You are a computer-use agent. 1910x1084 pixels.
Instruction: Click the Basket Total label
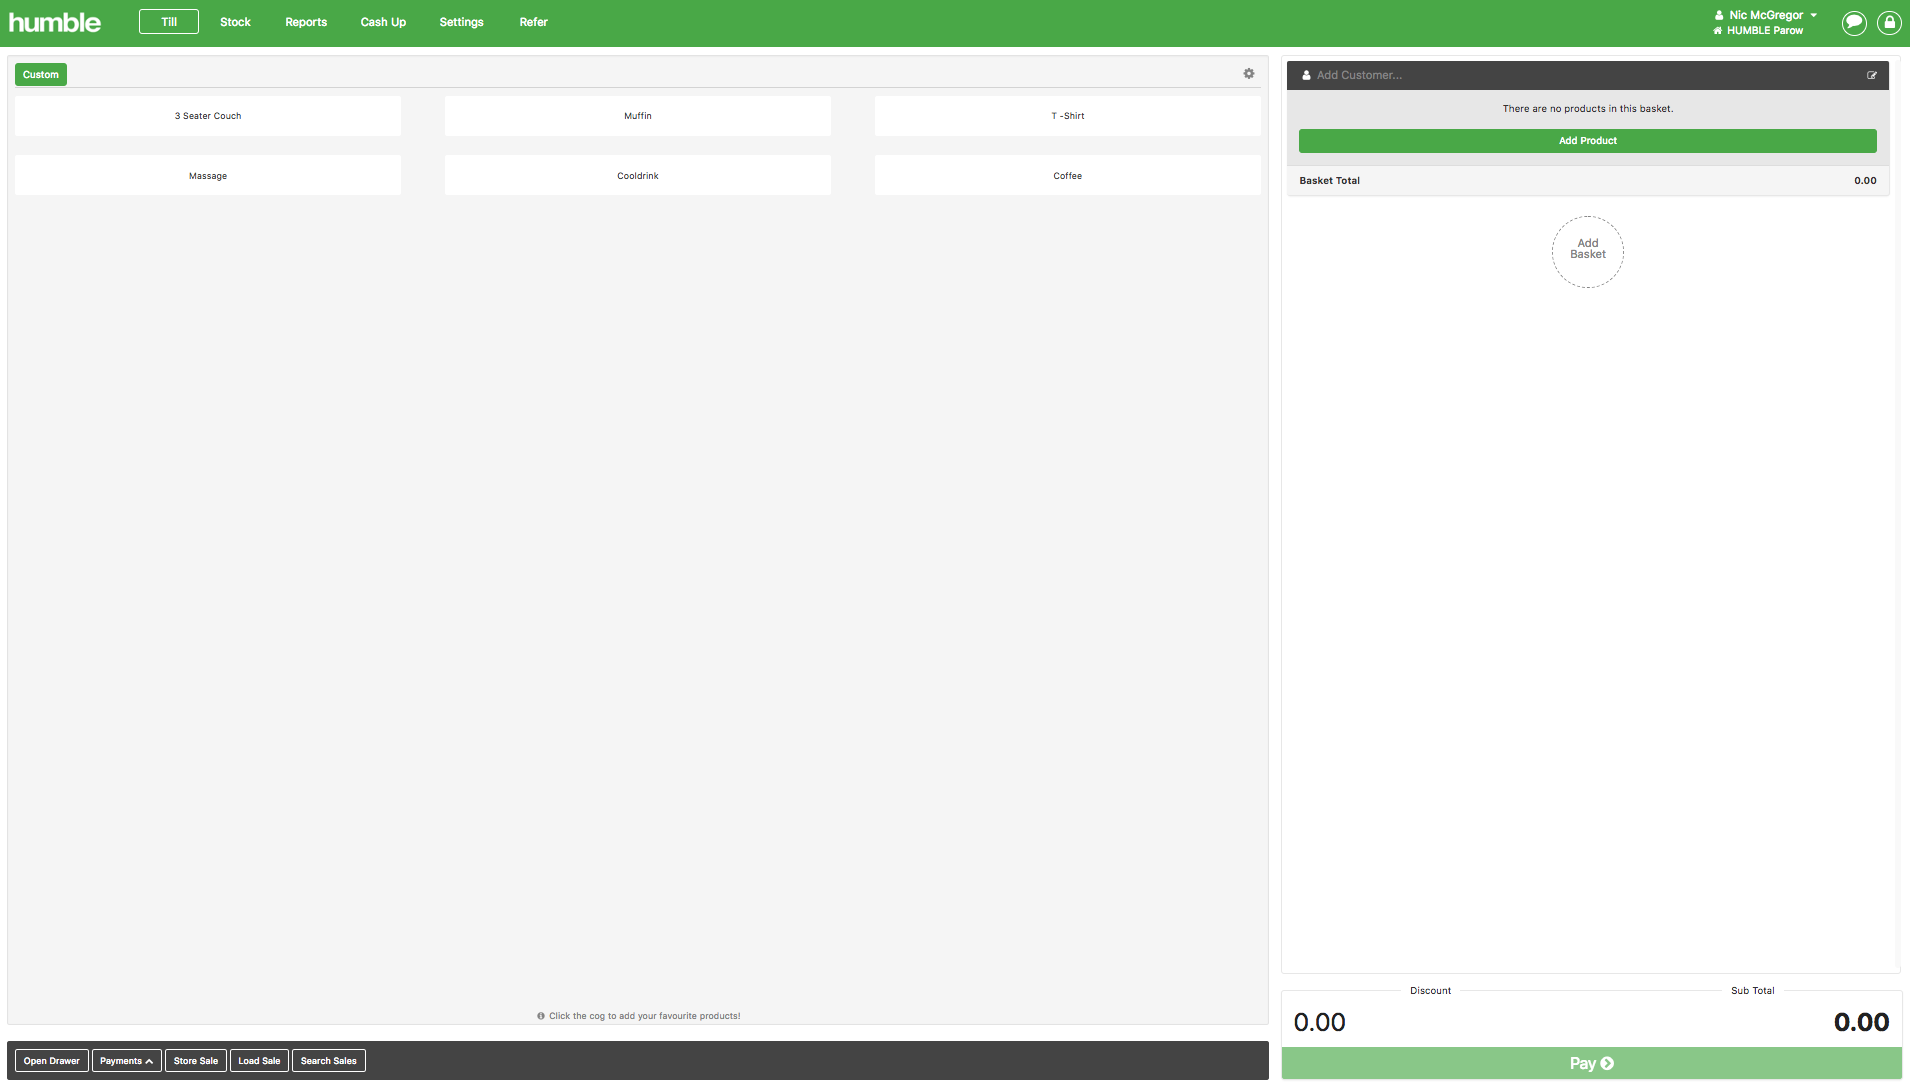pos(1330,181)
